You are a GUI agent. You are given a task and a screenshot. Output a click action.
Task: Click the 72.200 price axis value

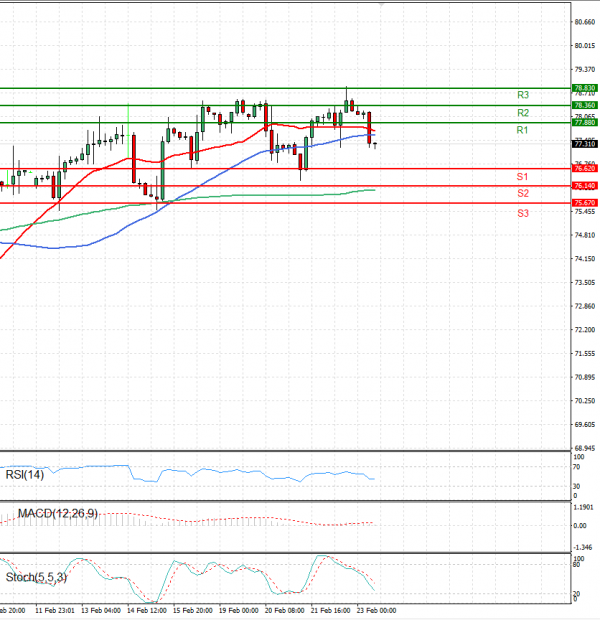(x=585, y=330)
